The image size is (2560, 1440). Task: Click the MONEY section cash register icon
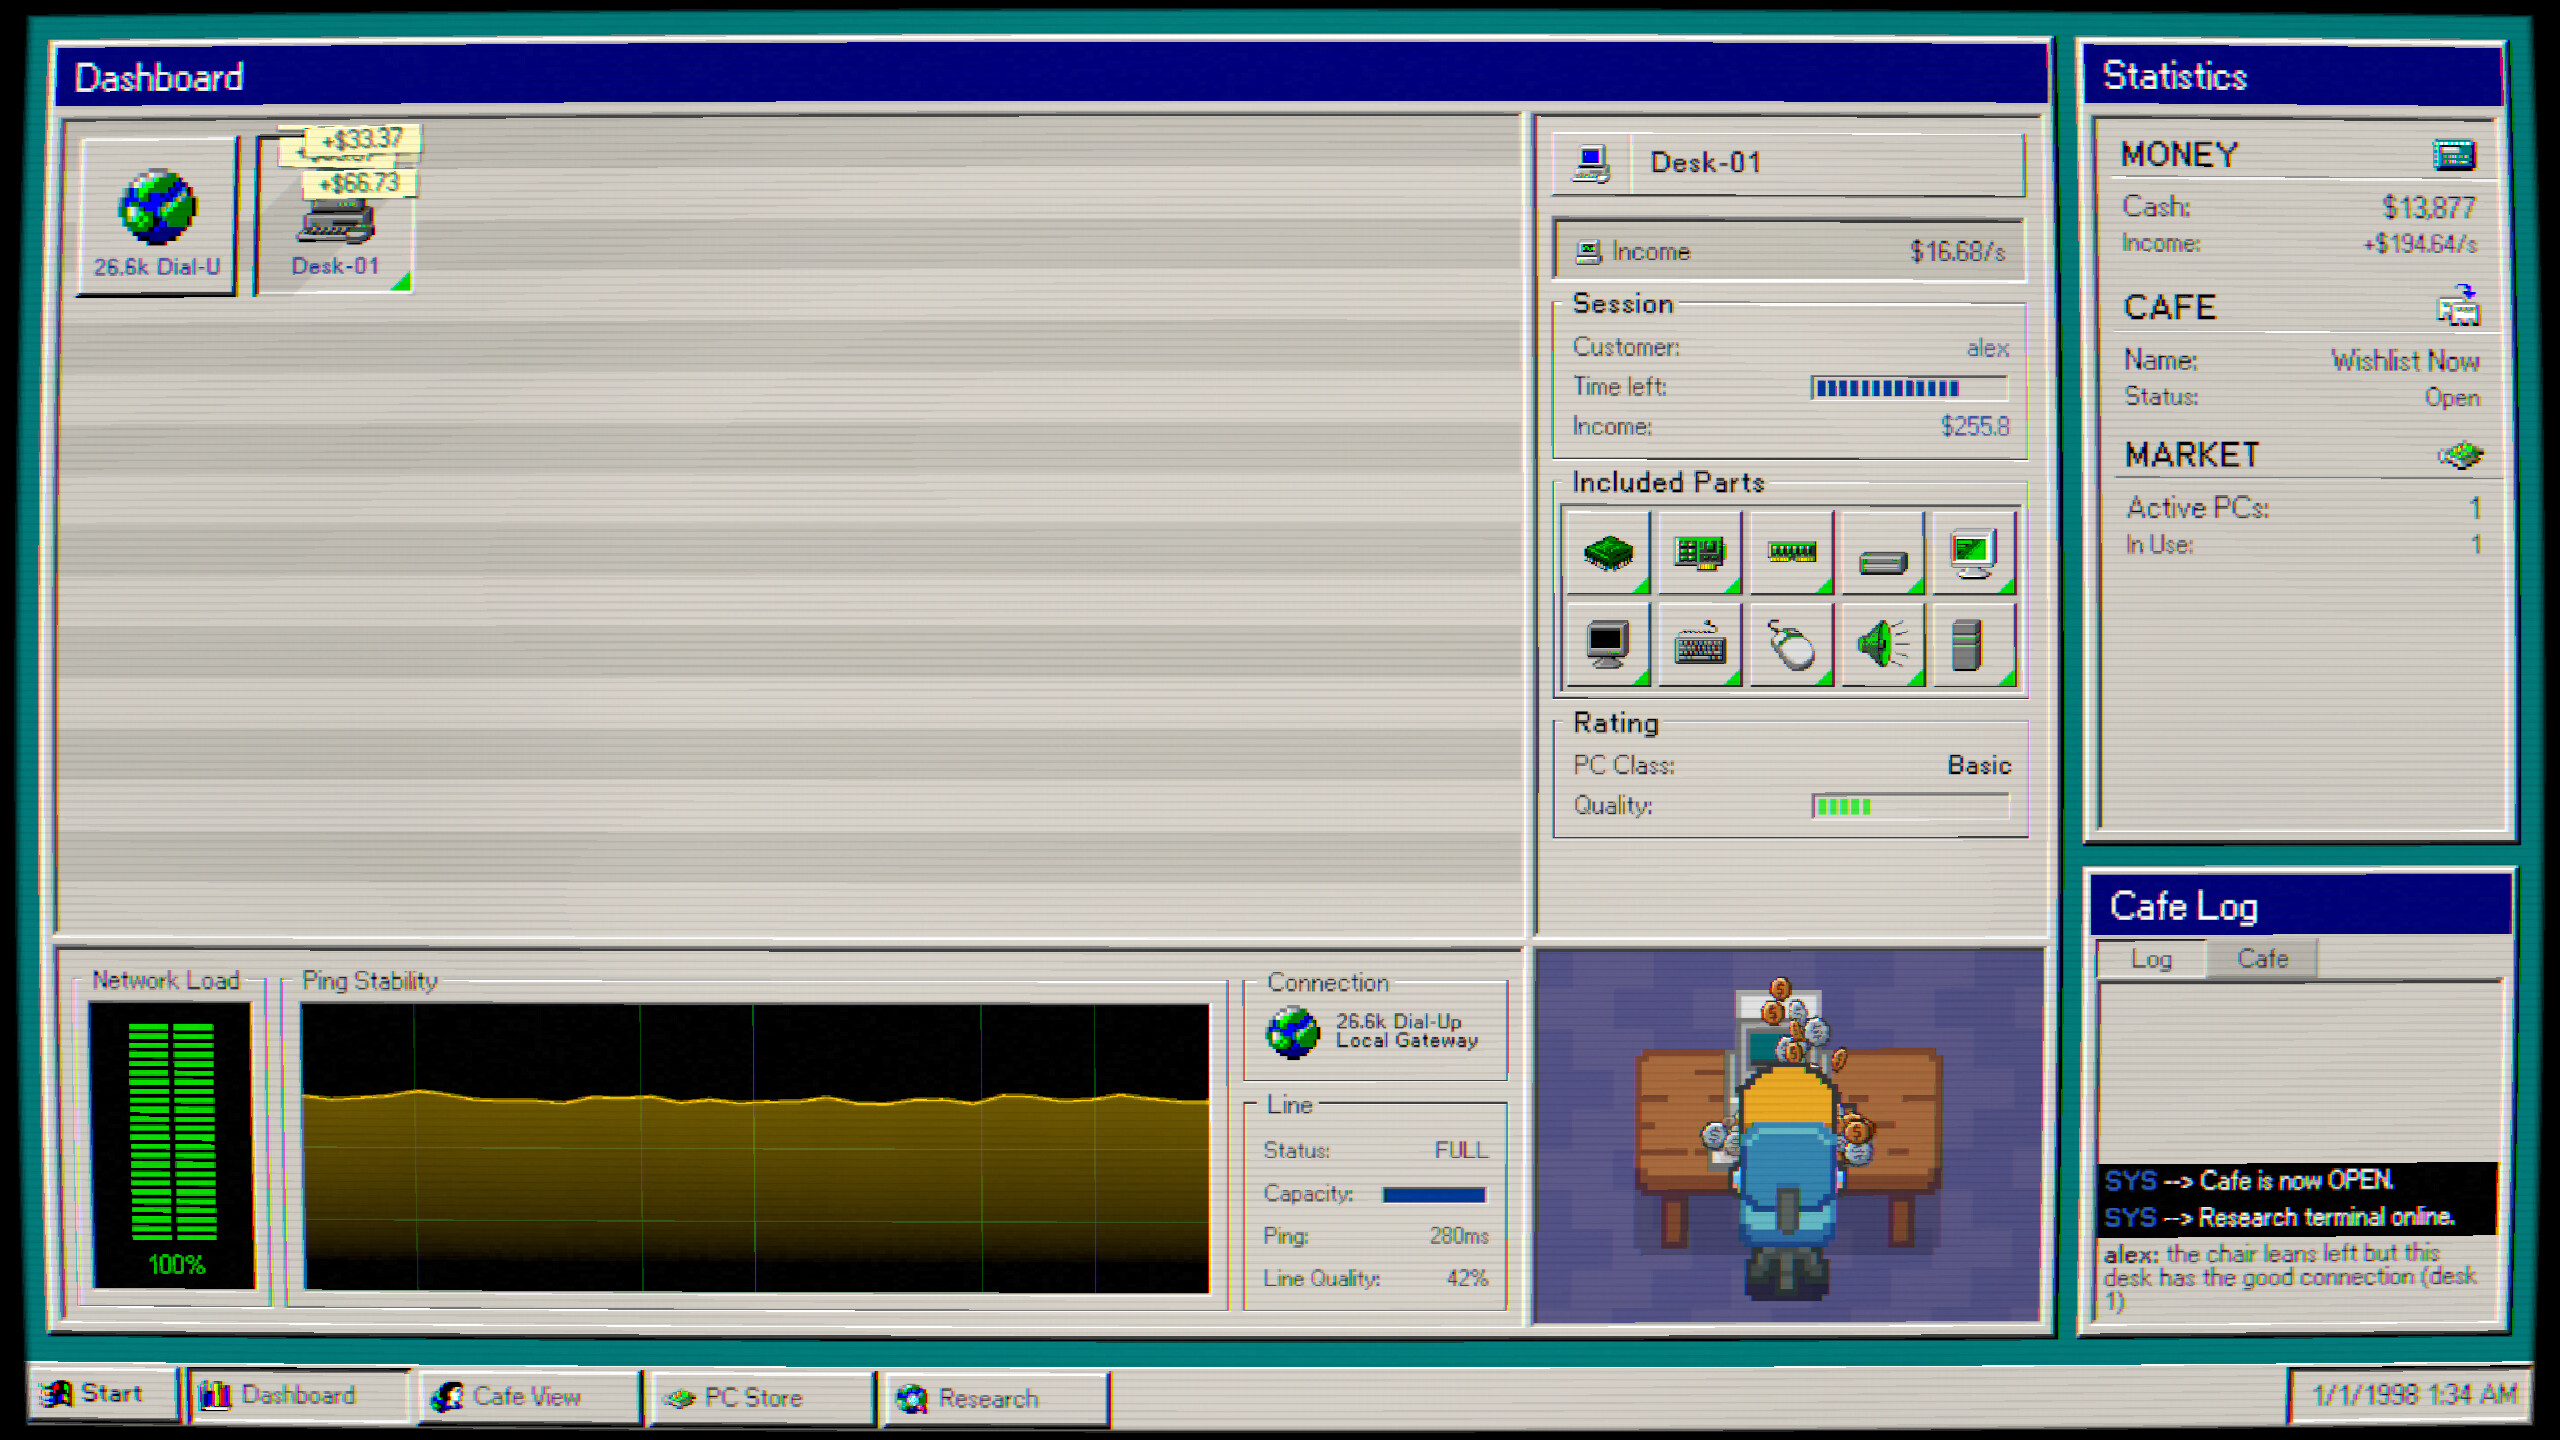2454,154
